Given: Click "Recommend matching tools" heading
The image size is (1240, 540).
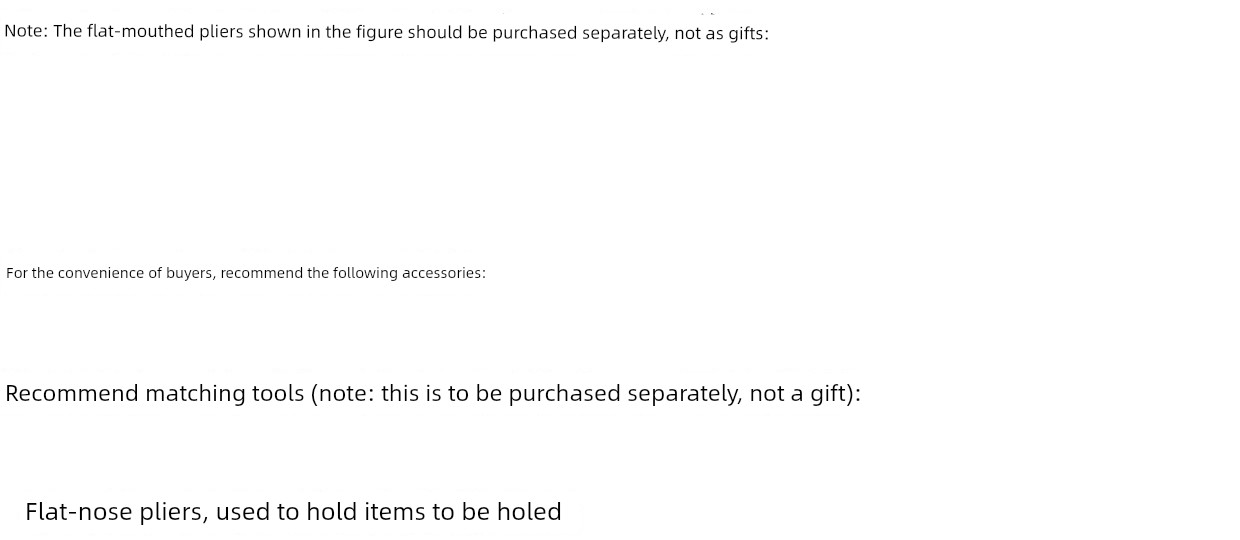Looking at the screenshot, I should point(155,393).
